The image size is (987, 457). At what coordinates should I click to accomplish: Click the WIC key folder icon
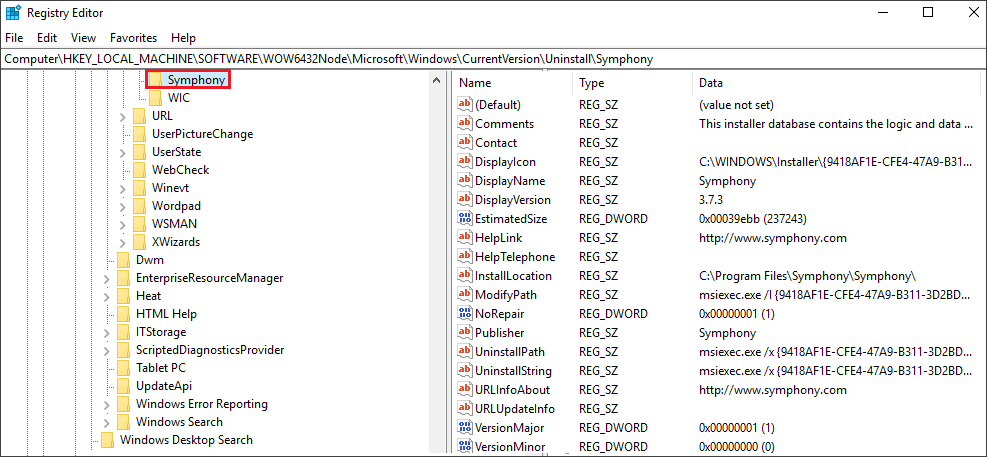coord(155,98)
